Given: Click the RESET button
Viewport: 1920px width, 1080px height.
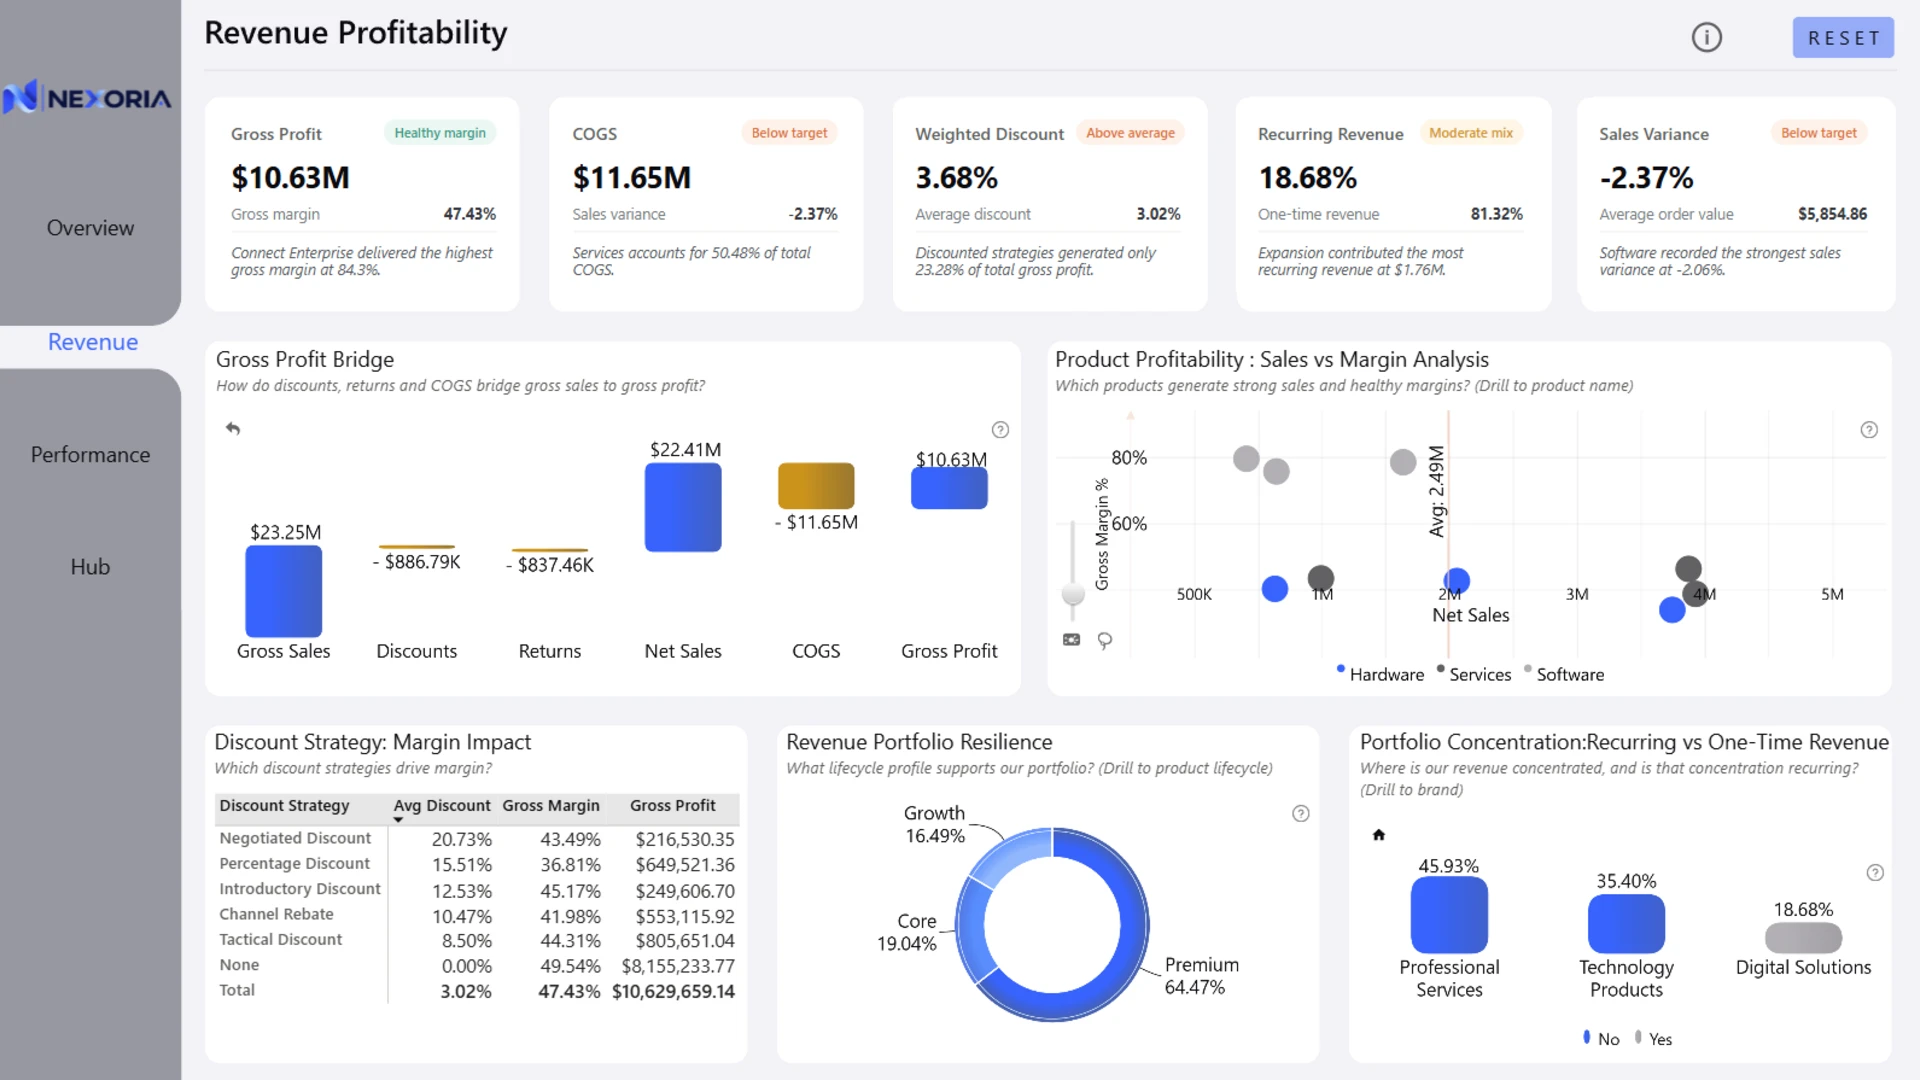Looking at the screenshot, I should click(1843, 38).
